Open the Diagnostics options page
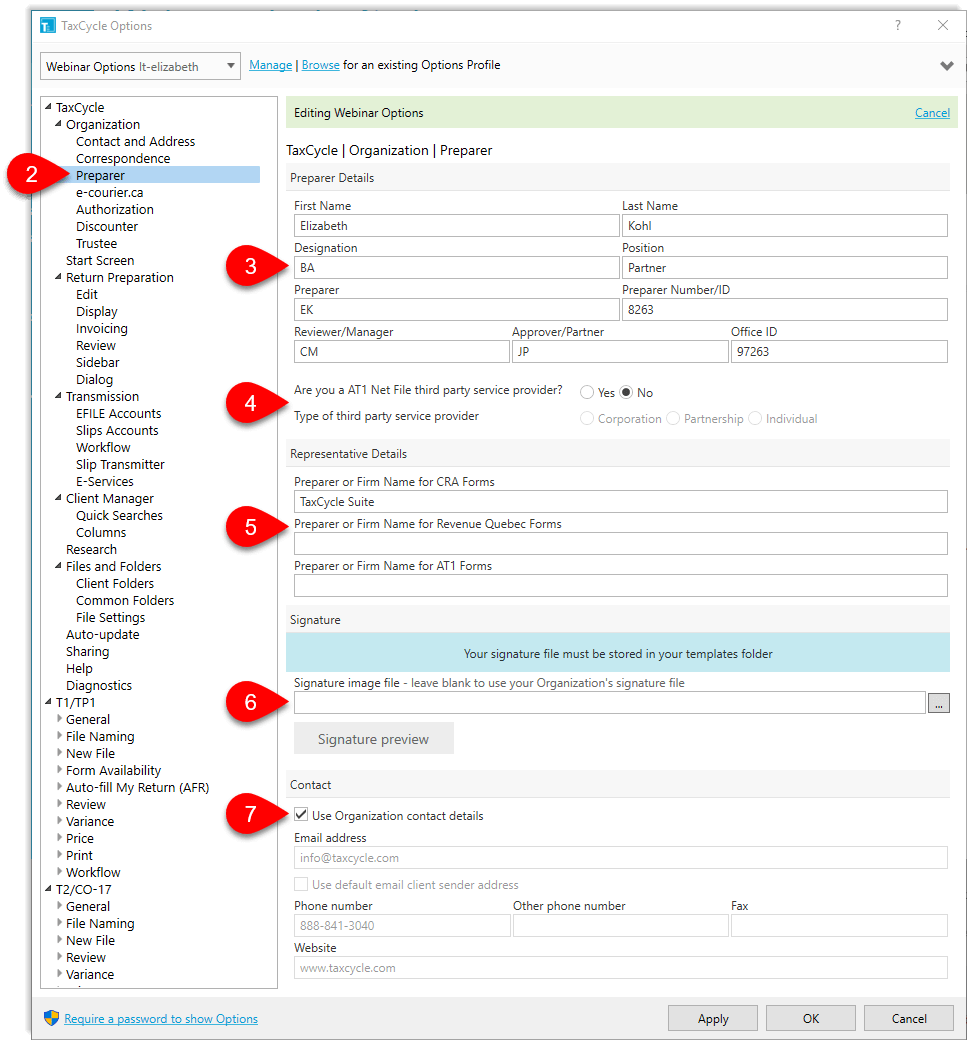Screen dimensions: 967x1040 [x=99, y=685]
